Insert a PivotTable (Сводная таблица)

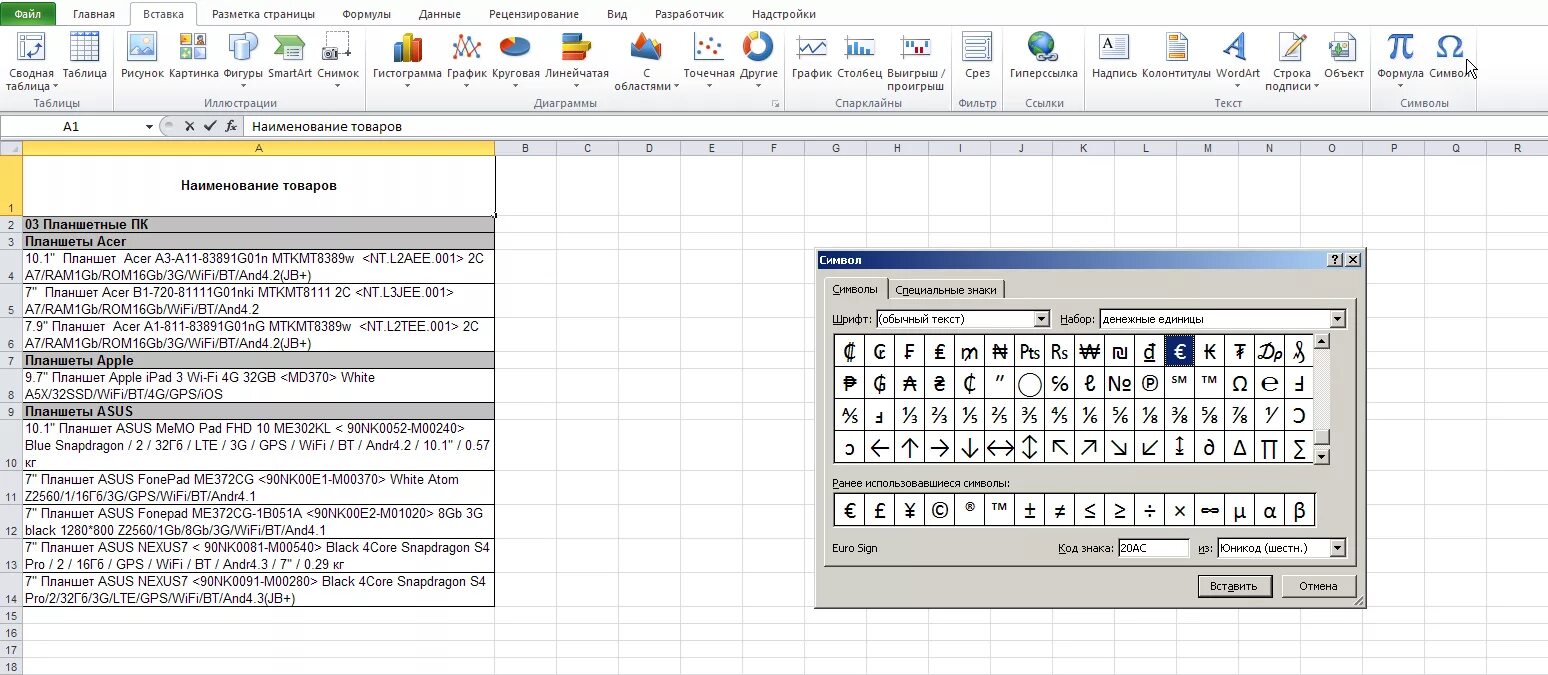(x=30, y=61)
